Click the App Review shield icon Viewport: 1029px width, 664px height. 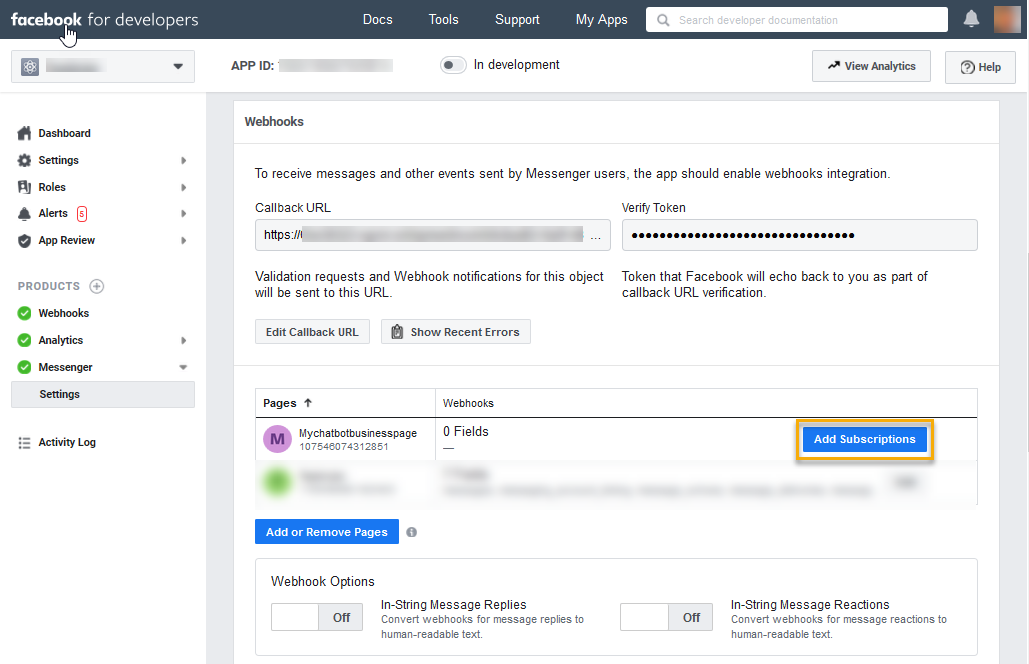[x=24, y=240]
